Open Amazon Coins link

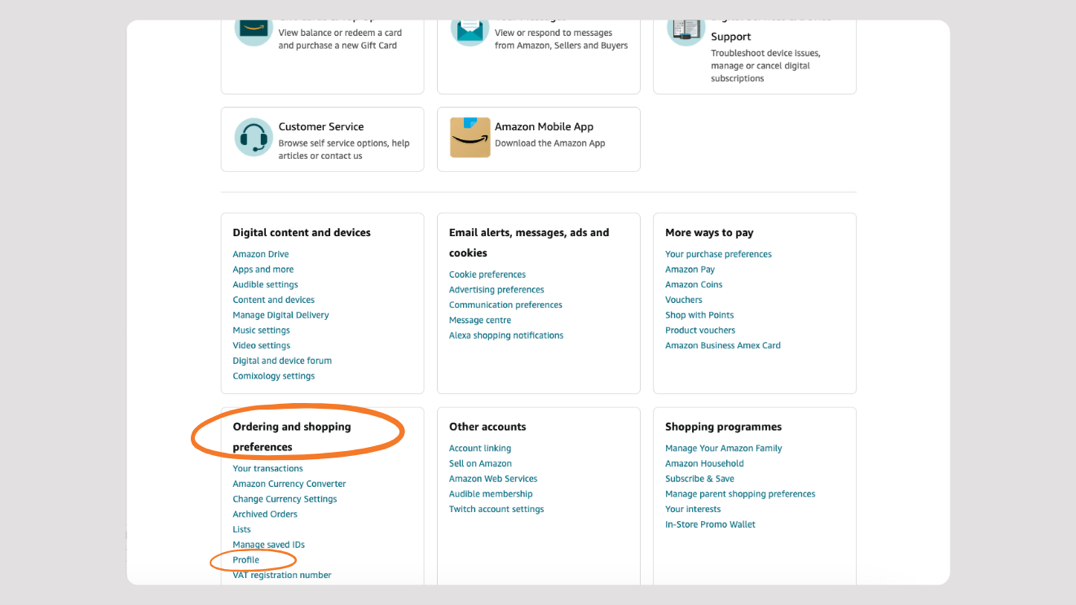coord(693,284)
